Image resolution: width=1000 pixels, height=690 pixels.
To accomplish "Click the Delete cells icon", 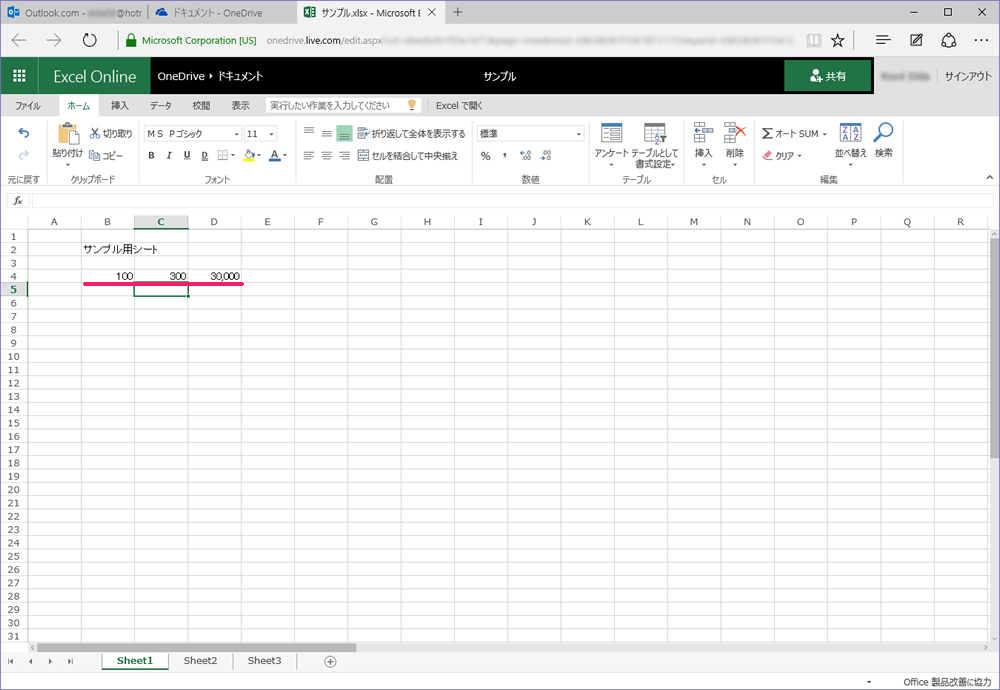I will [735, 133].
